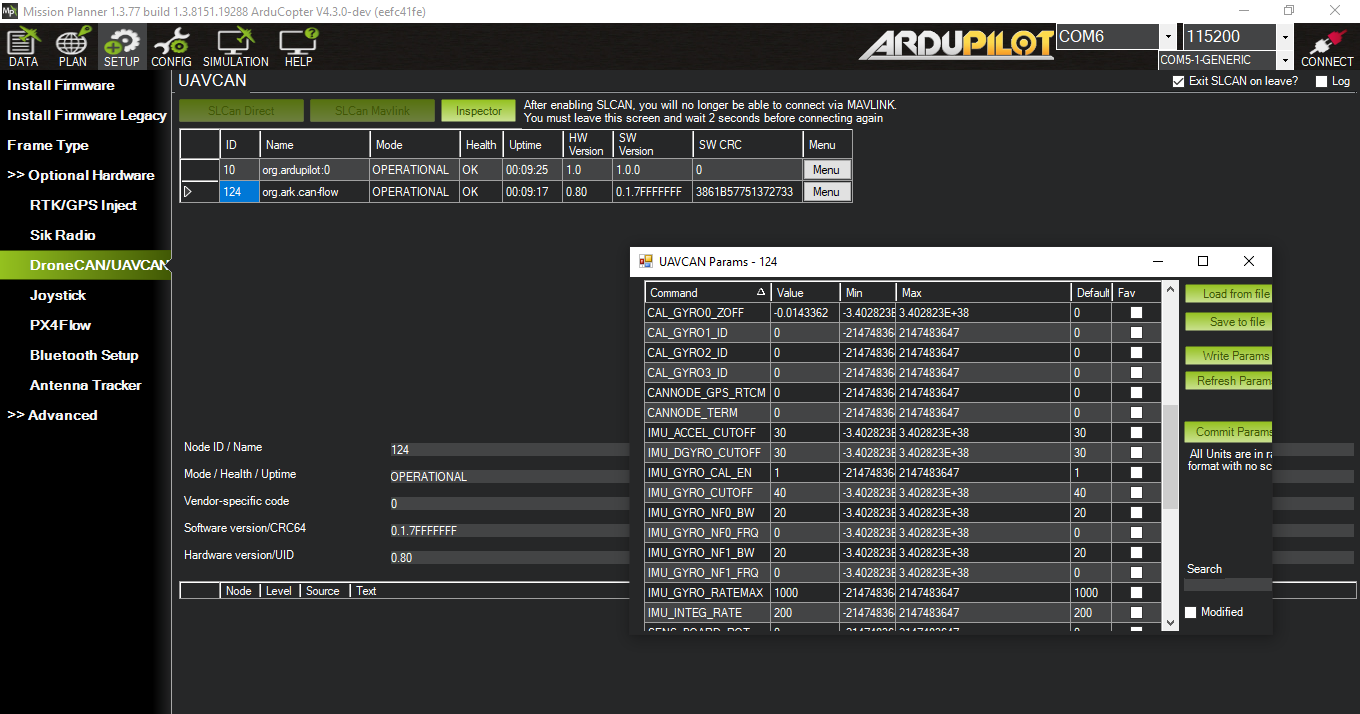1360x714 pixels.
Task: Click the SW CRC column header
Action: 747,145
